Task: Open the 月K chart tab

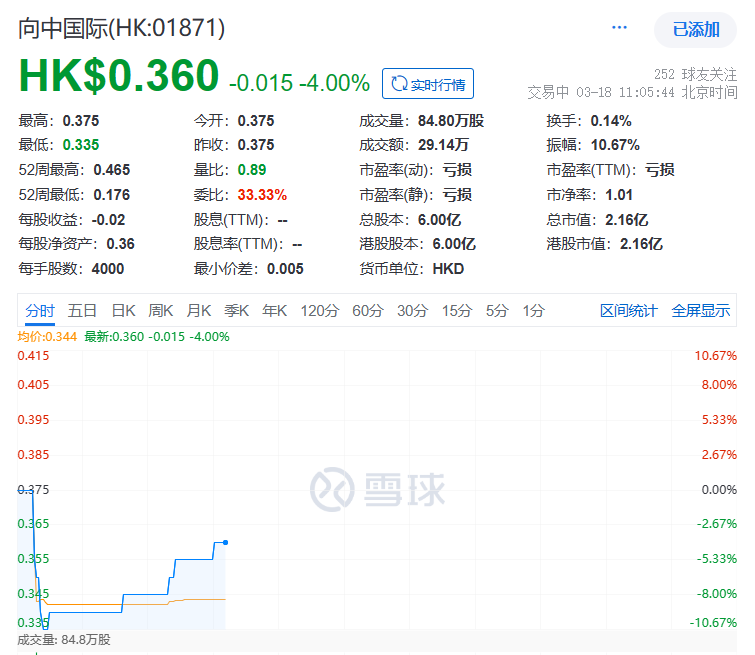Action: [x=199, y=311]
